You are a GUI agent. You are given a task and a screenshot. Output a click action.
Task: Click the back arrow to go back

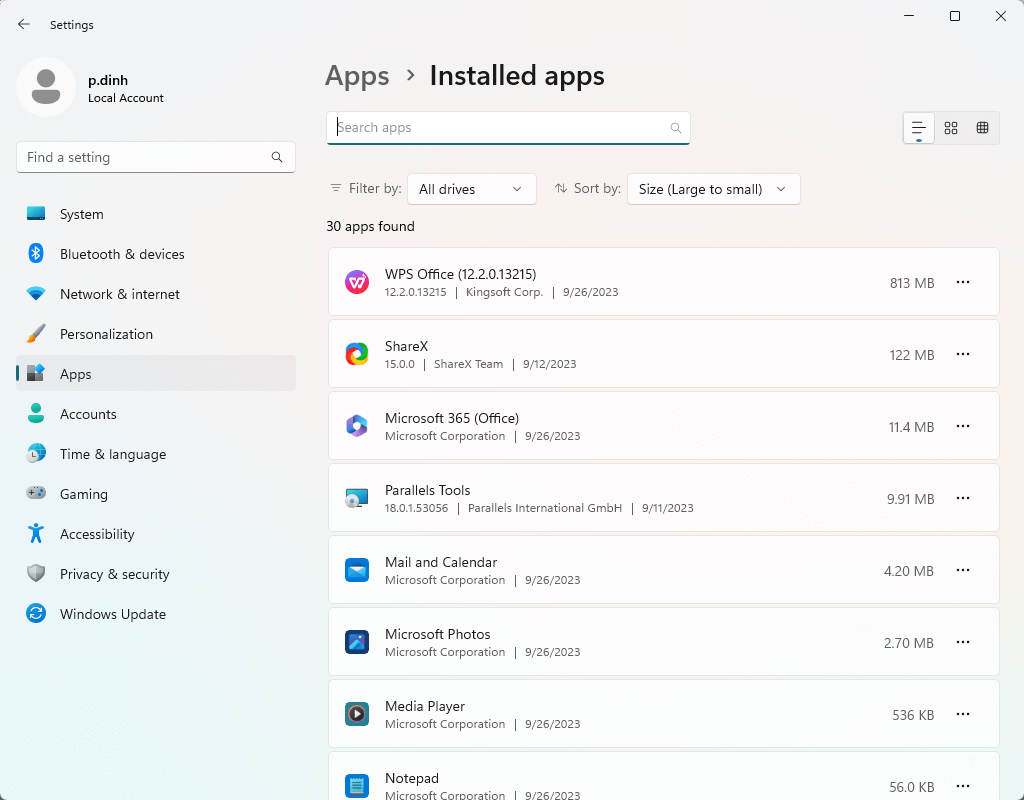tap(23, 24)
